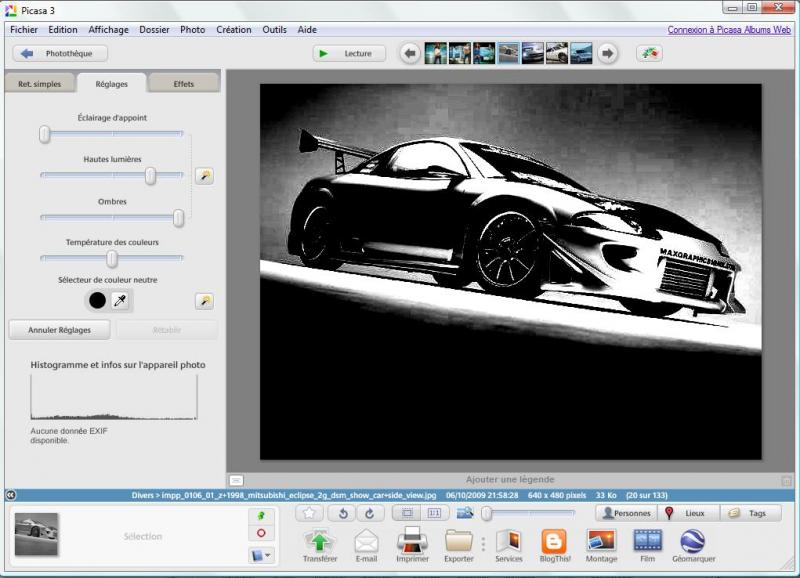Open the fifth filmstrip thumbnail
The image size is (800, 578).
click(533, 54)
